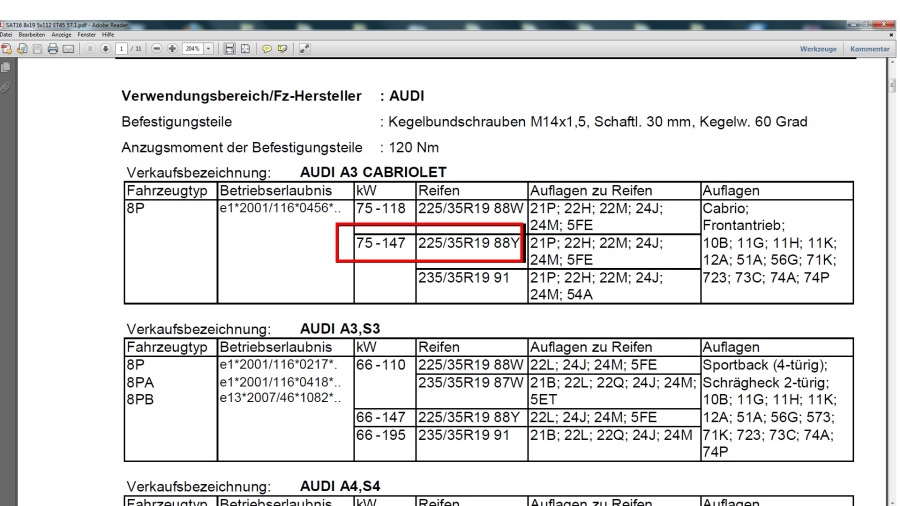Open the Bearbeiten menu

point(31,35)
